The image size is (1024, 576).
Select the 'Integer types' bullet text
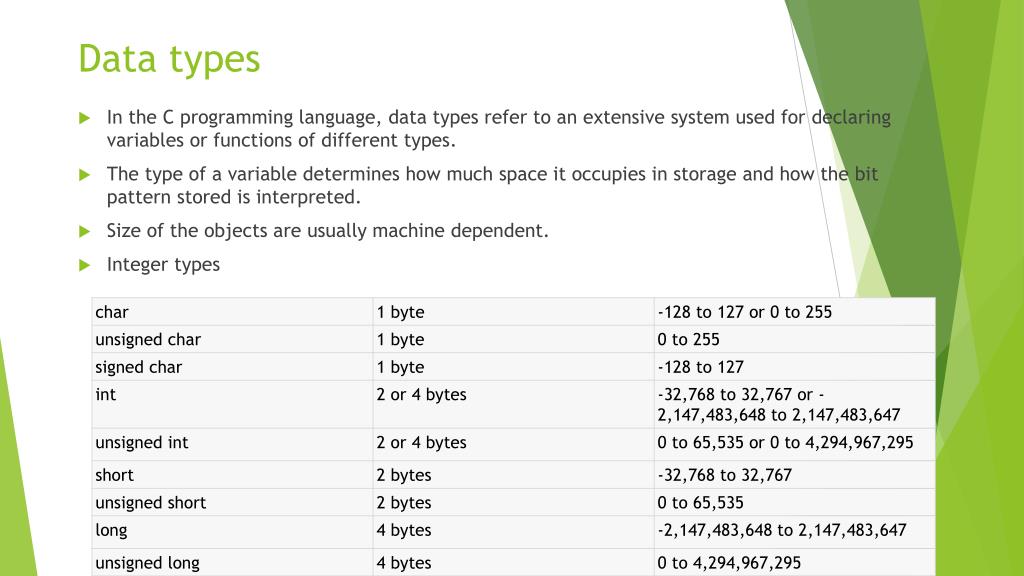coord(163,264)
